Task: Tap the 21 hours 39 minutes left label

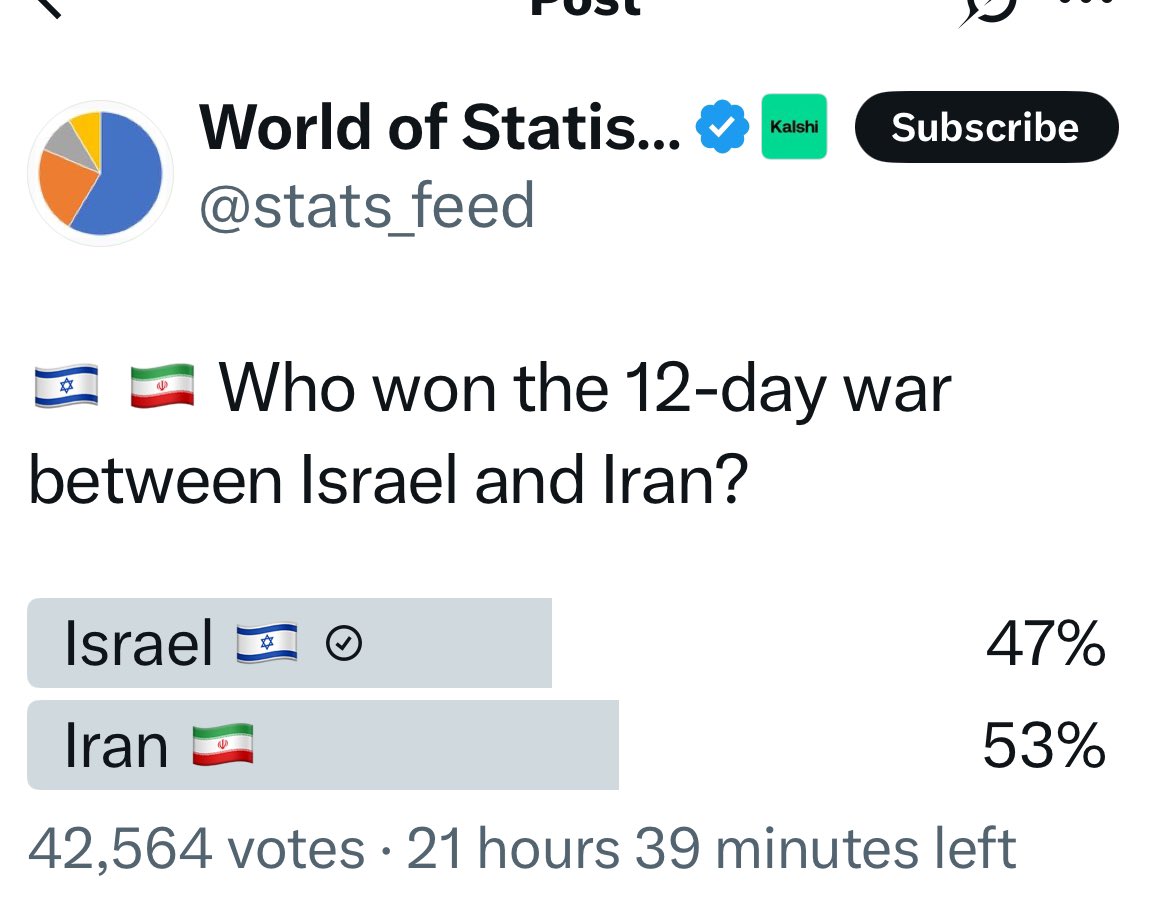Action: pyautogui.click(x=711, y=849)
